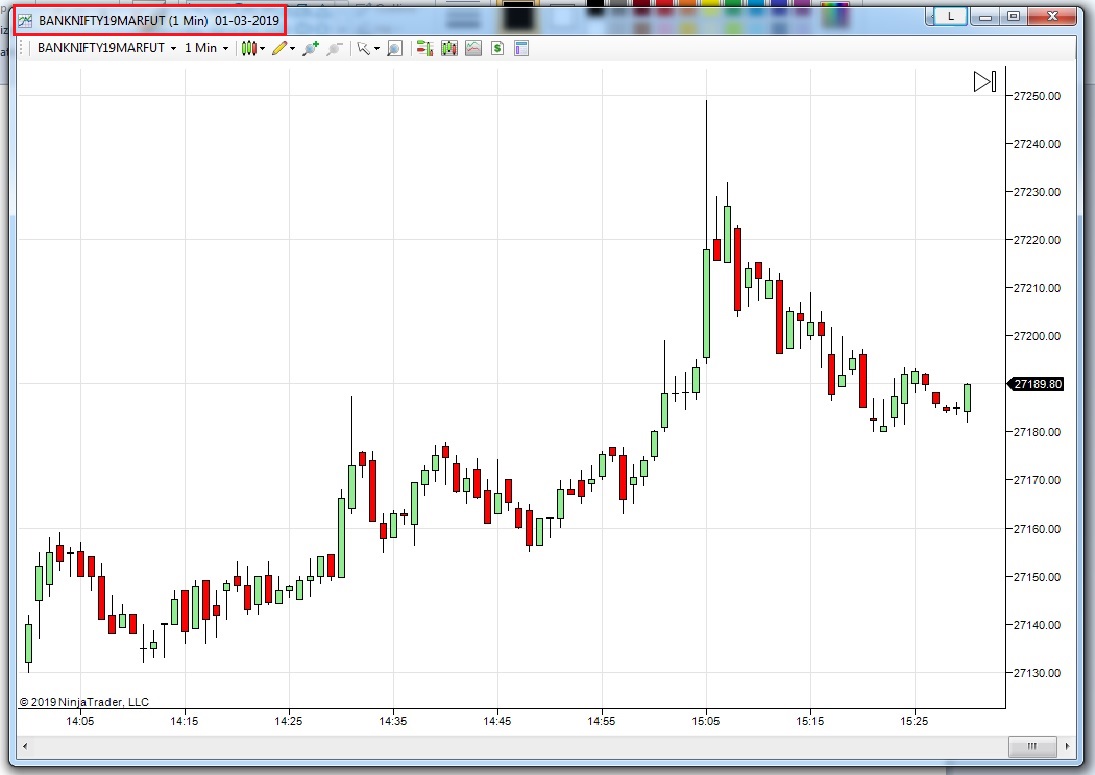Open the Indicators line chart icon
This screenshot has width=1095, height=775.
click(x=473, y=48)
